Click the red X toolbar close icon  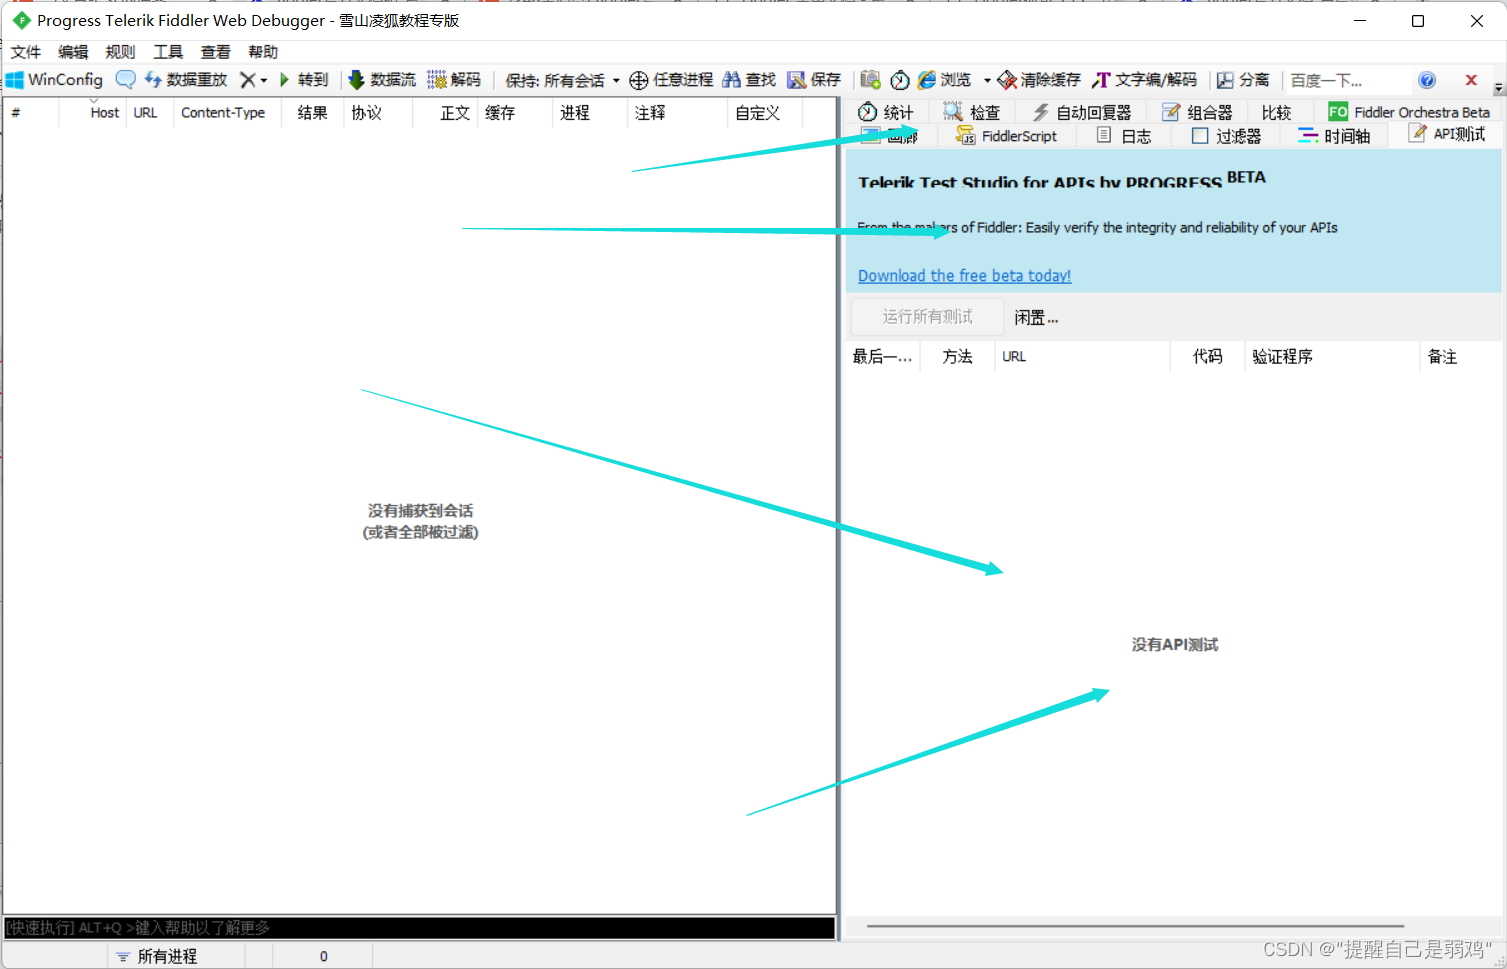coord(1471,80)
